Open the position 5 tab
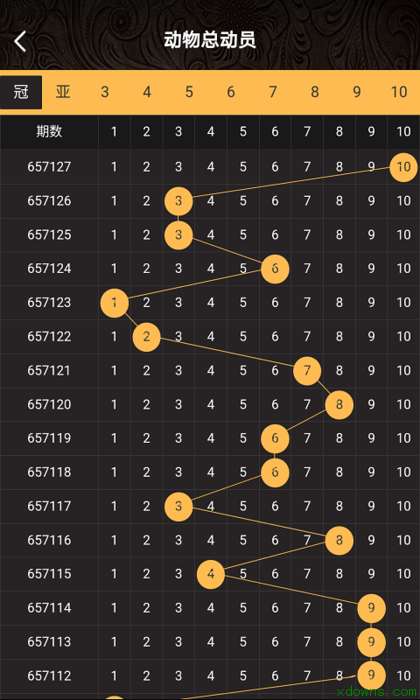Viewport: 420px width, 700px height. coord(189,92)
